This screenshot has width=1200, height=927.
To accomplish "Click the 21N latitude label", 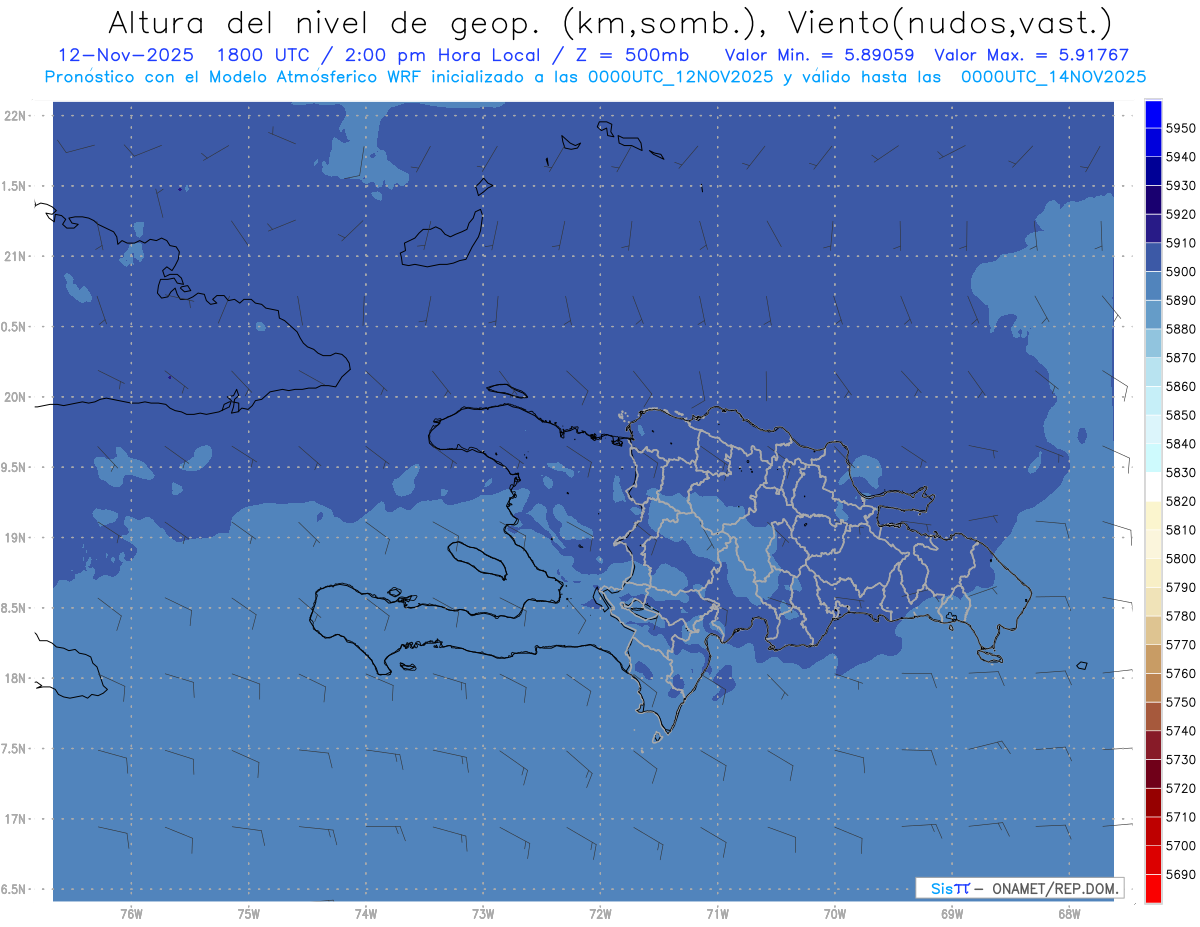I will pyautogui.click(x=17, y=257).
